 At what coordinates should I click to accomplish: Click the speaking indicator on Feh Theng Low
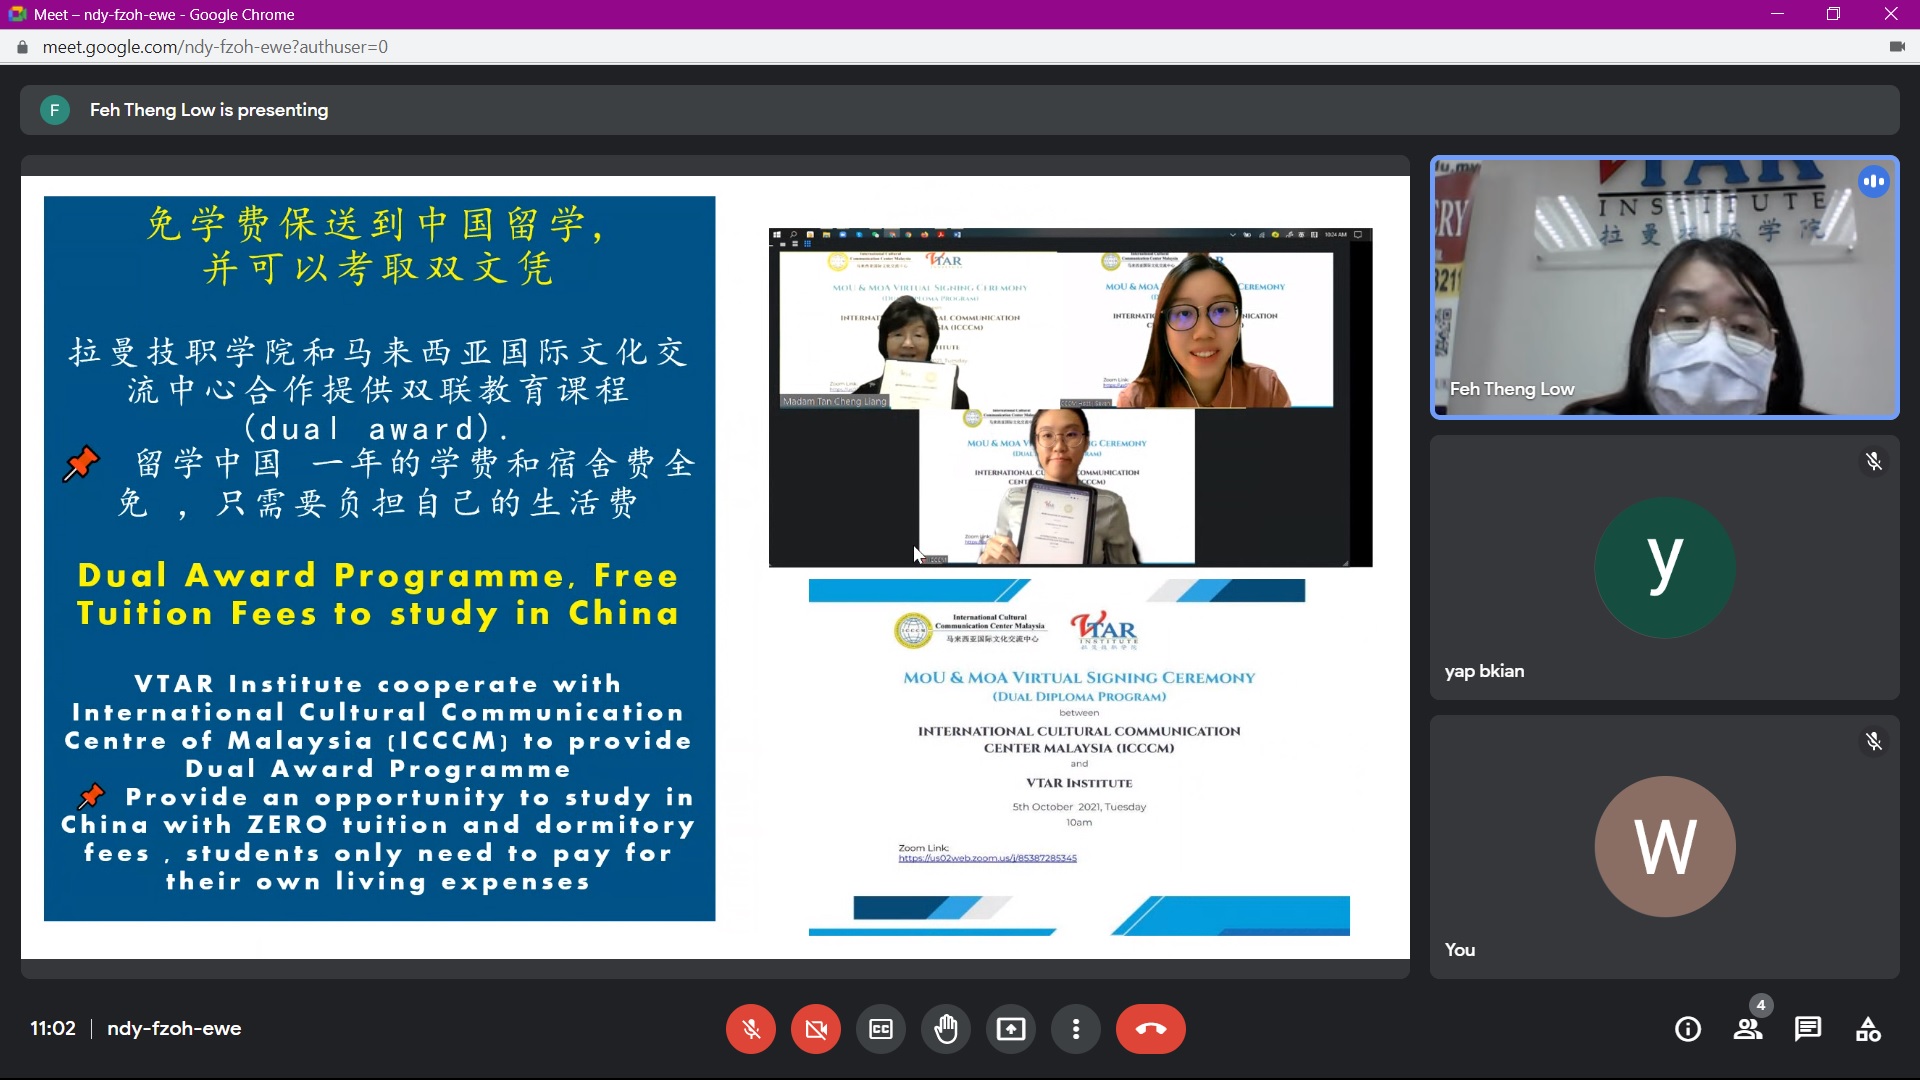click(1874, 181)
